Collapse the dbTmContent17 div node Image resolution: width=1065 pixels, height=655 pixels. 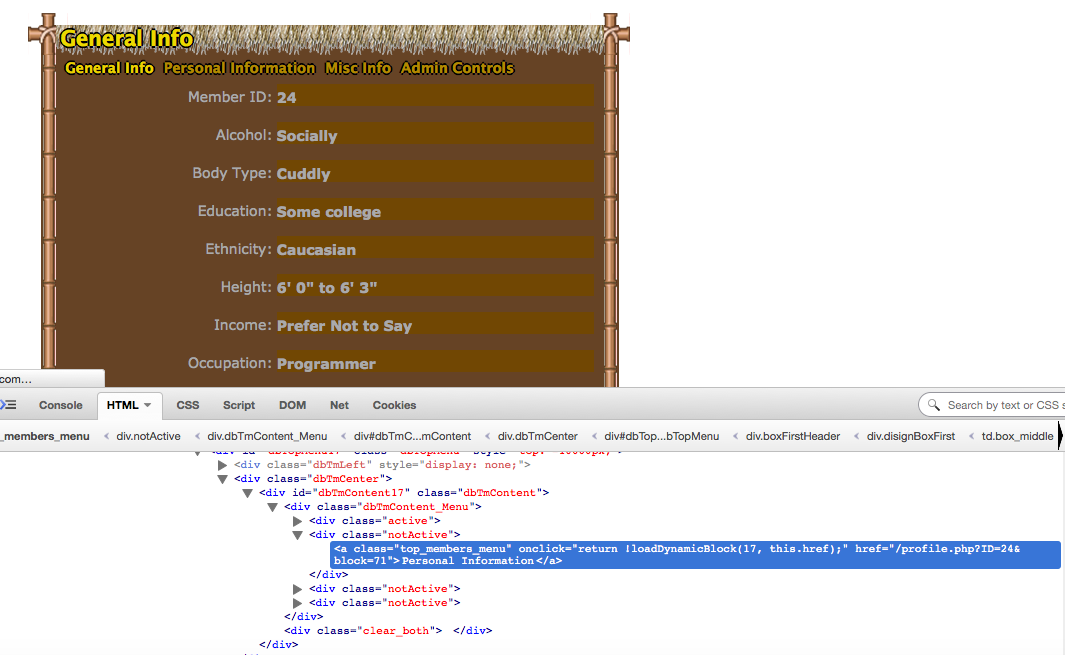click(x=248, y=493)
